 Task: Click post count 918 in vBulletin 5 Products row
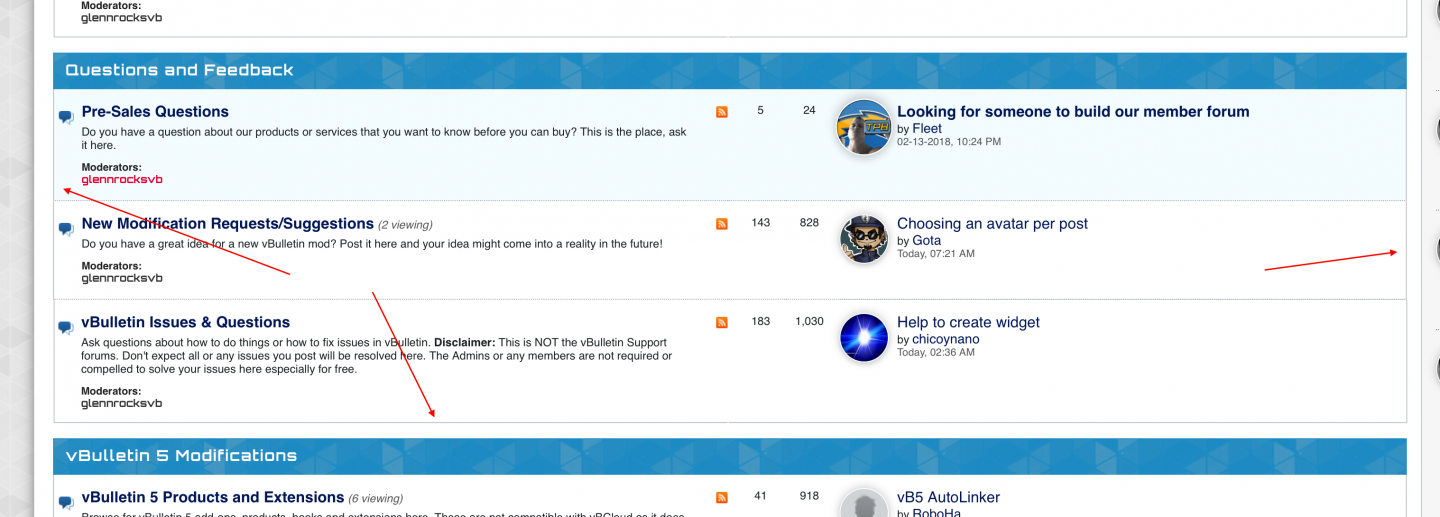tap(809, 496)
